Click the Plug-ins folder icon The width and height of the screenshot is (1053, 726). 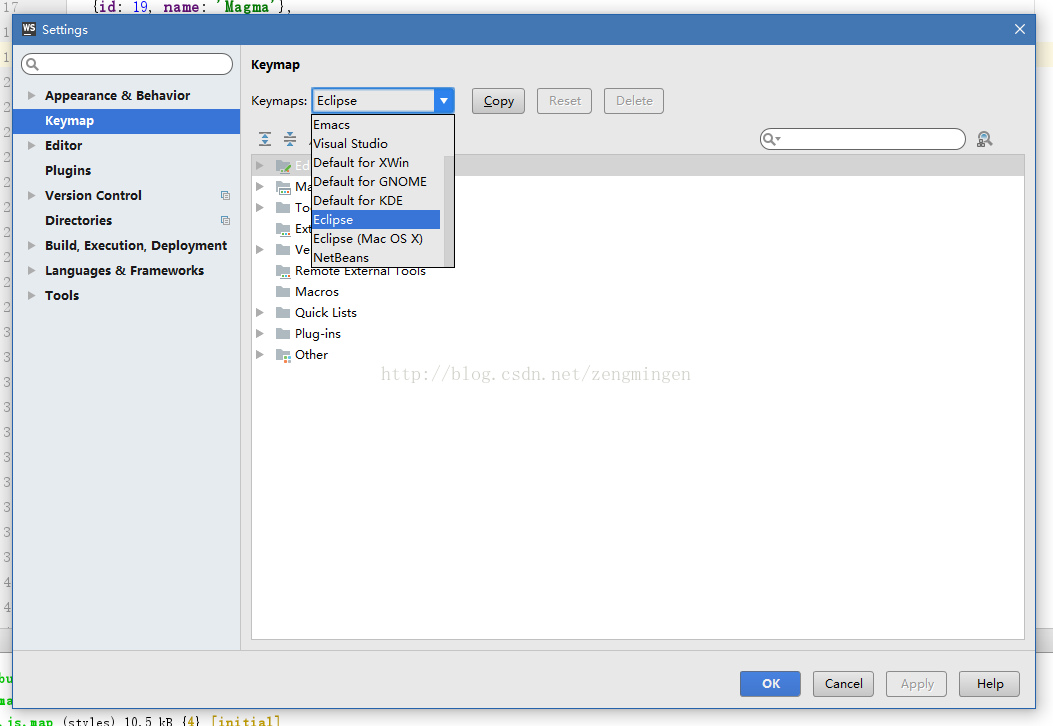pos(283,333)
